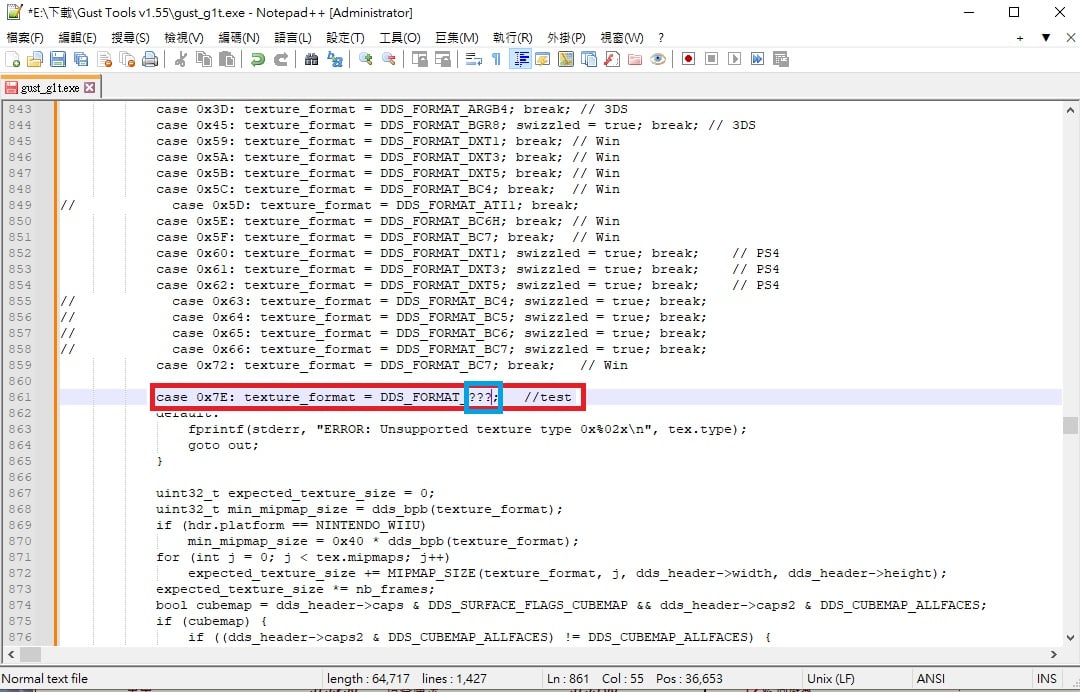Click the Unix (LF) status bar field
This screenshot has height=692, width=1080.
(831, 679)
